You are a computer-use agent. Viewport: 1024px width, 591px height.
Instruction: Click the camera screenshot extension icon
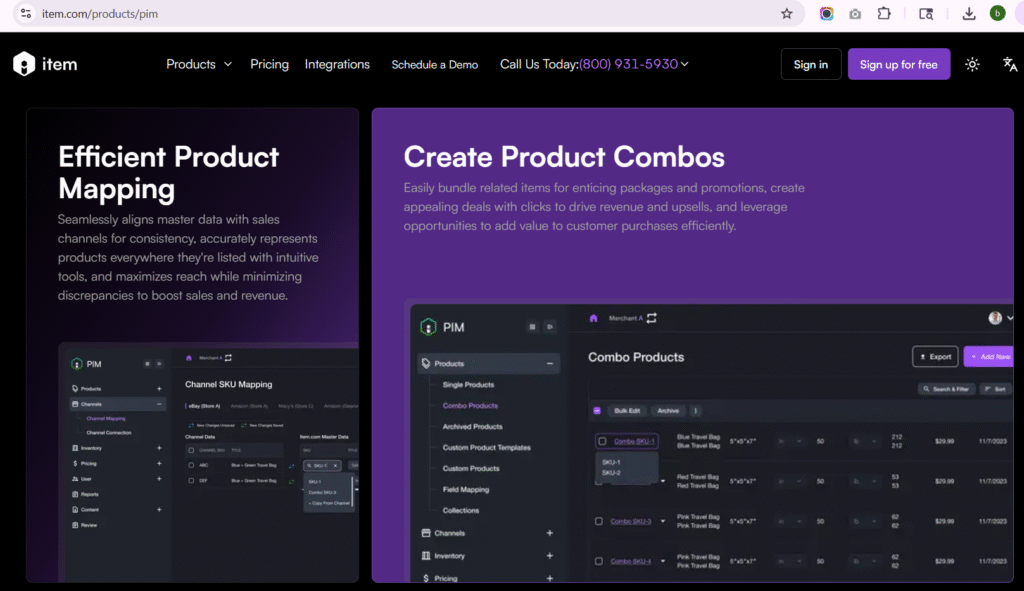pyautogui.click(x=855, y=14)
